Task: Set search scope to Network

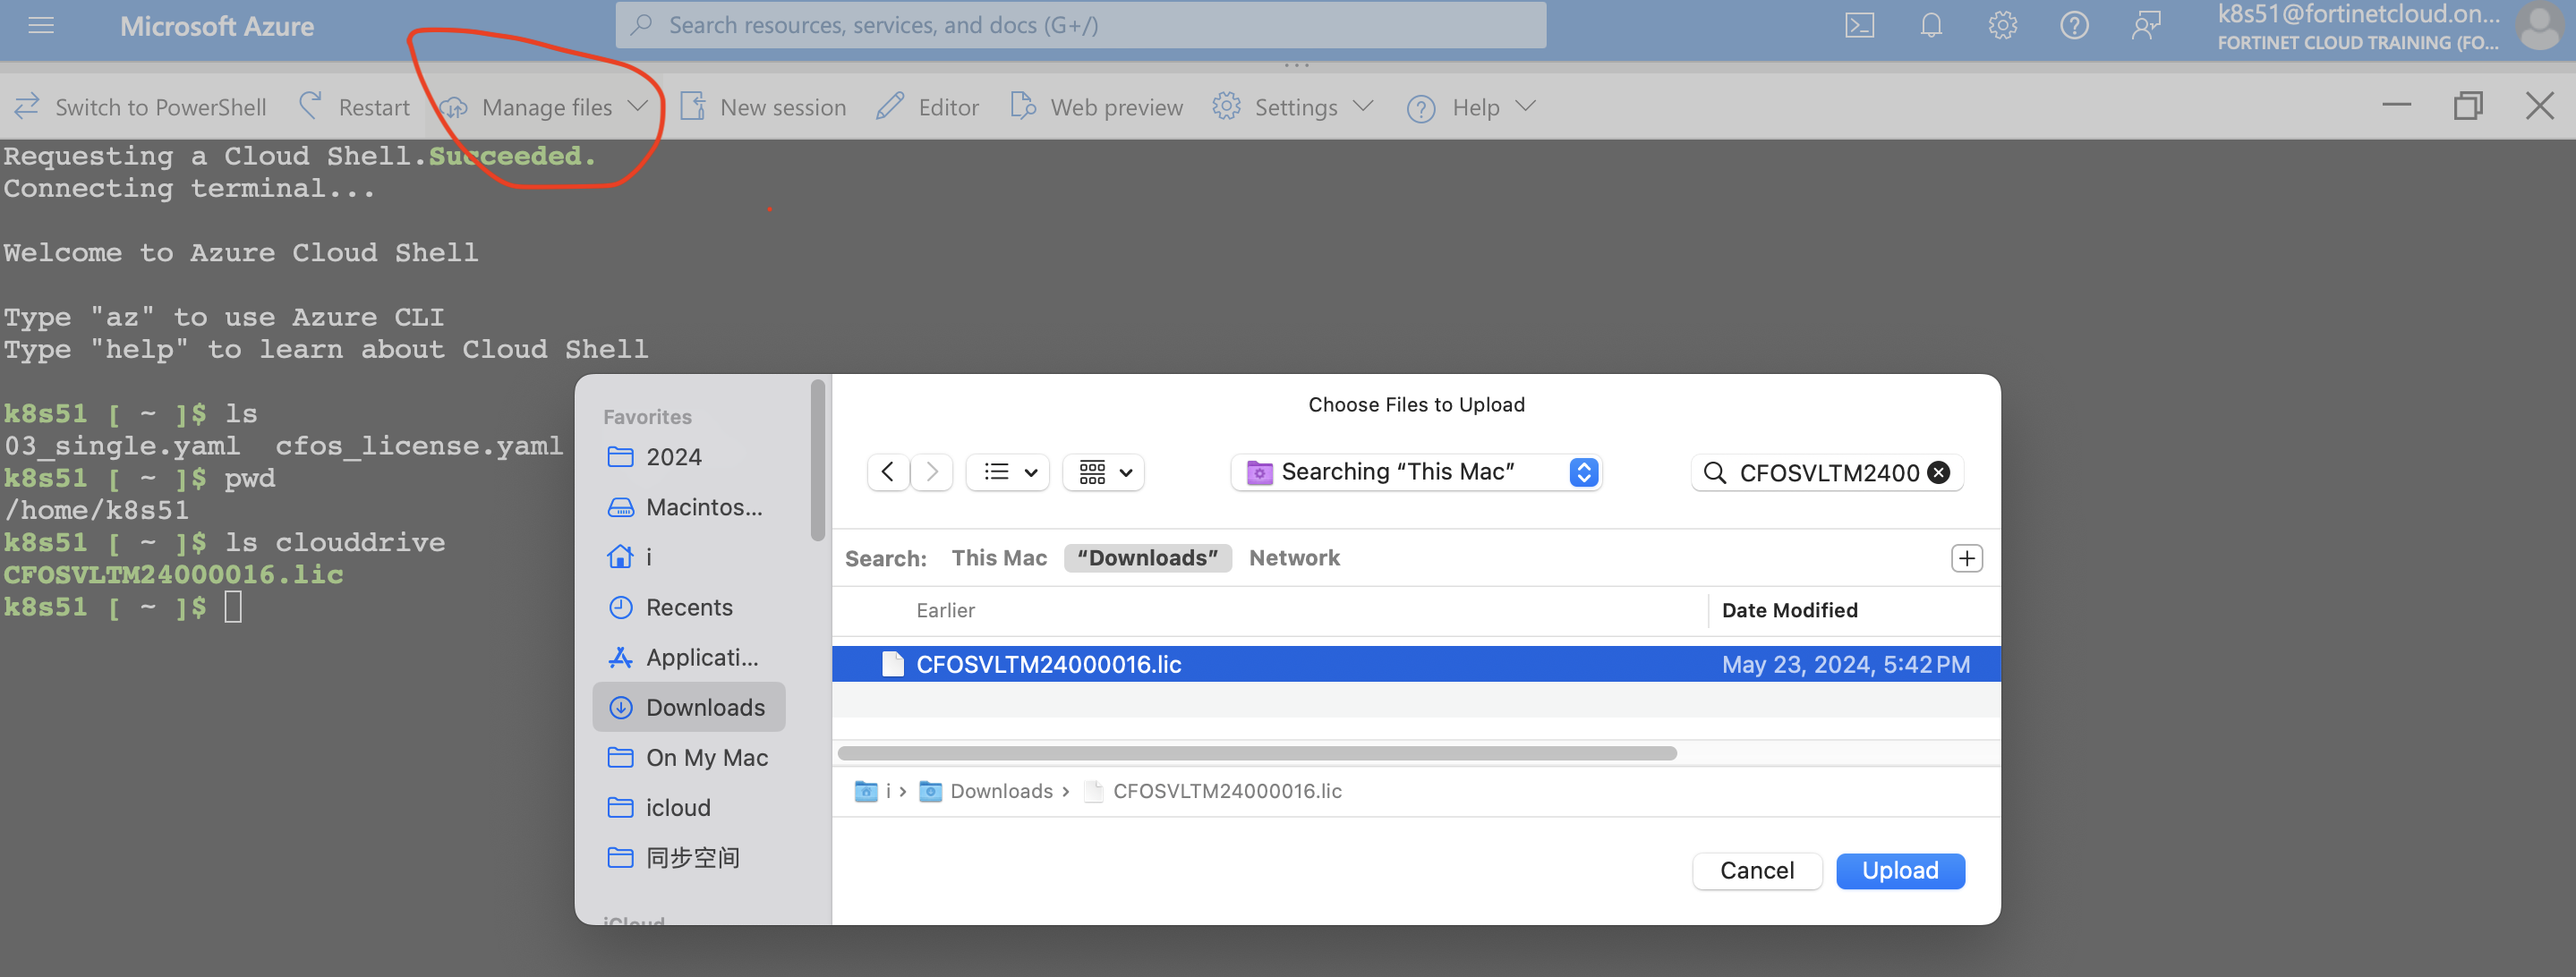Action: click(x=1294, y=558)
